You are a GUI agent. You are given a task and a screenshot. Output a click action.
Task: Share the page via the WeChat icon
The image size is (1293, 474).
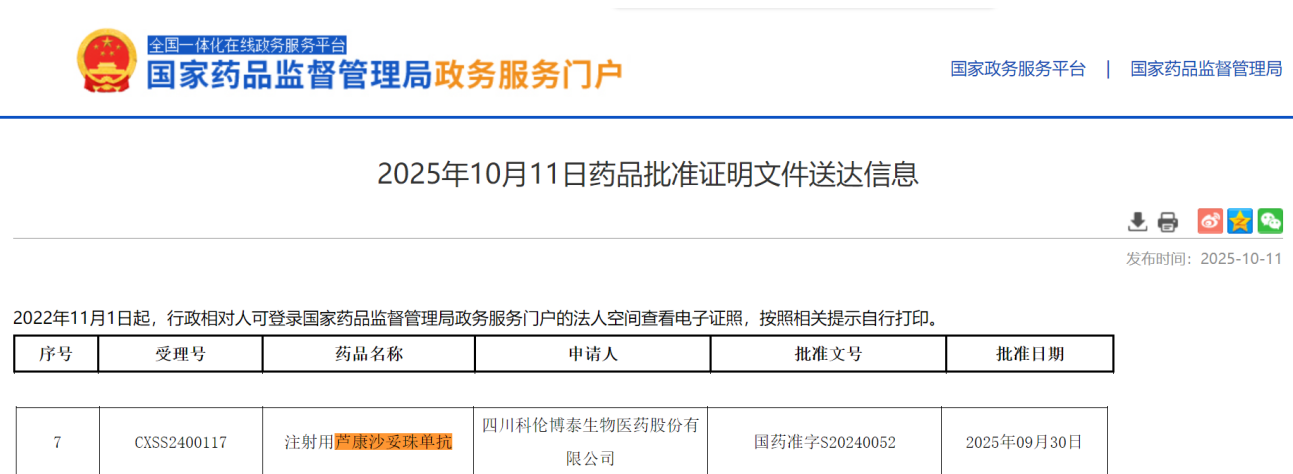(x=1270, y=221)
